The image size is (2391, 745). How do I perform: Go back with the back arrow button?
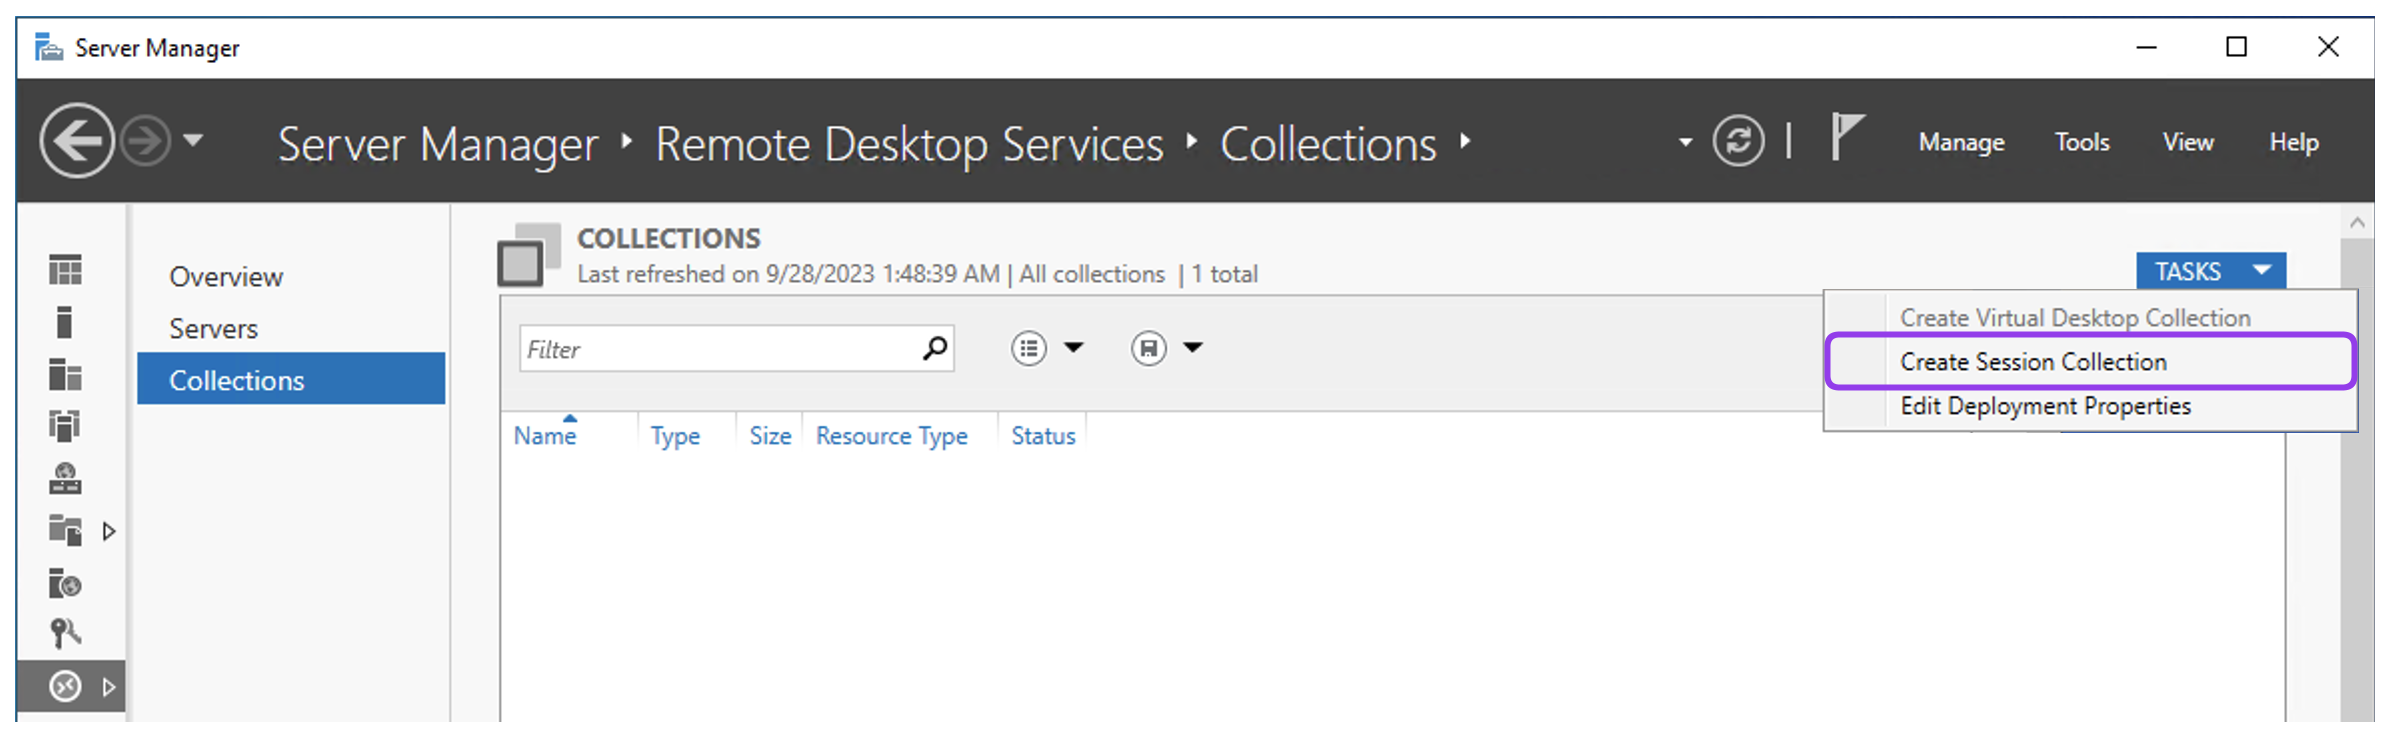pyautogui.click(x=77, y=141)
